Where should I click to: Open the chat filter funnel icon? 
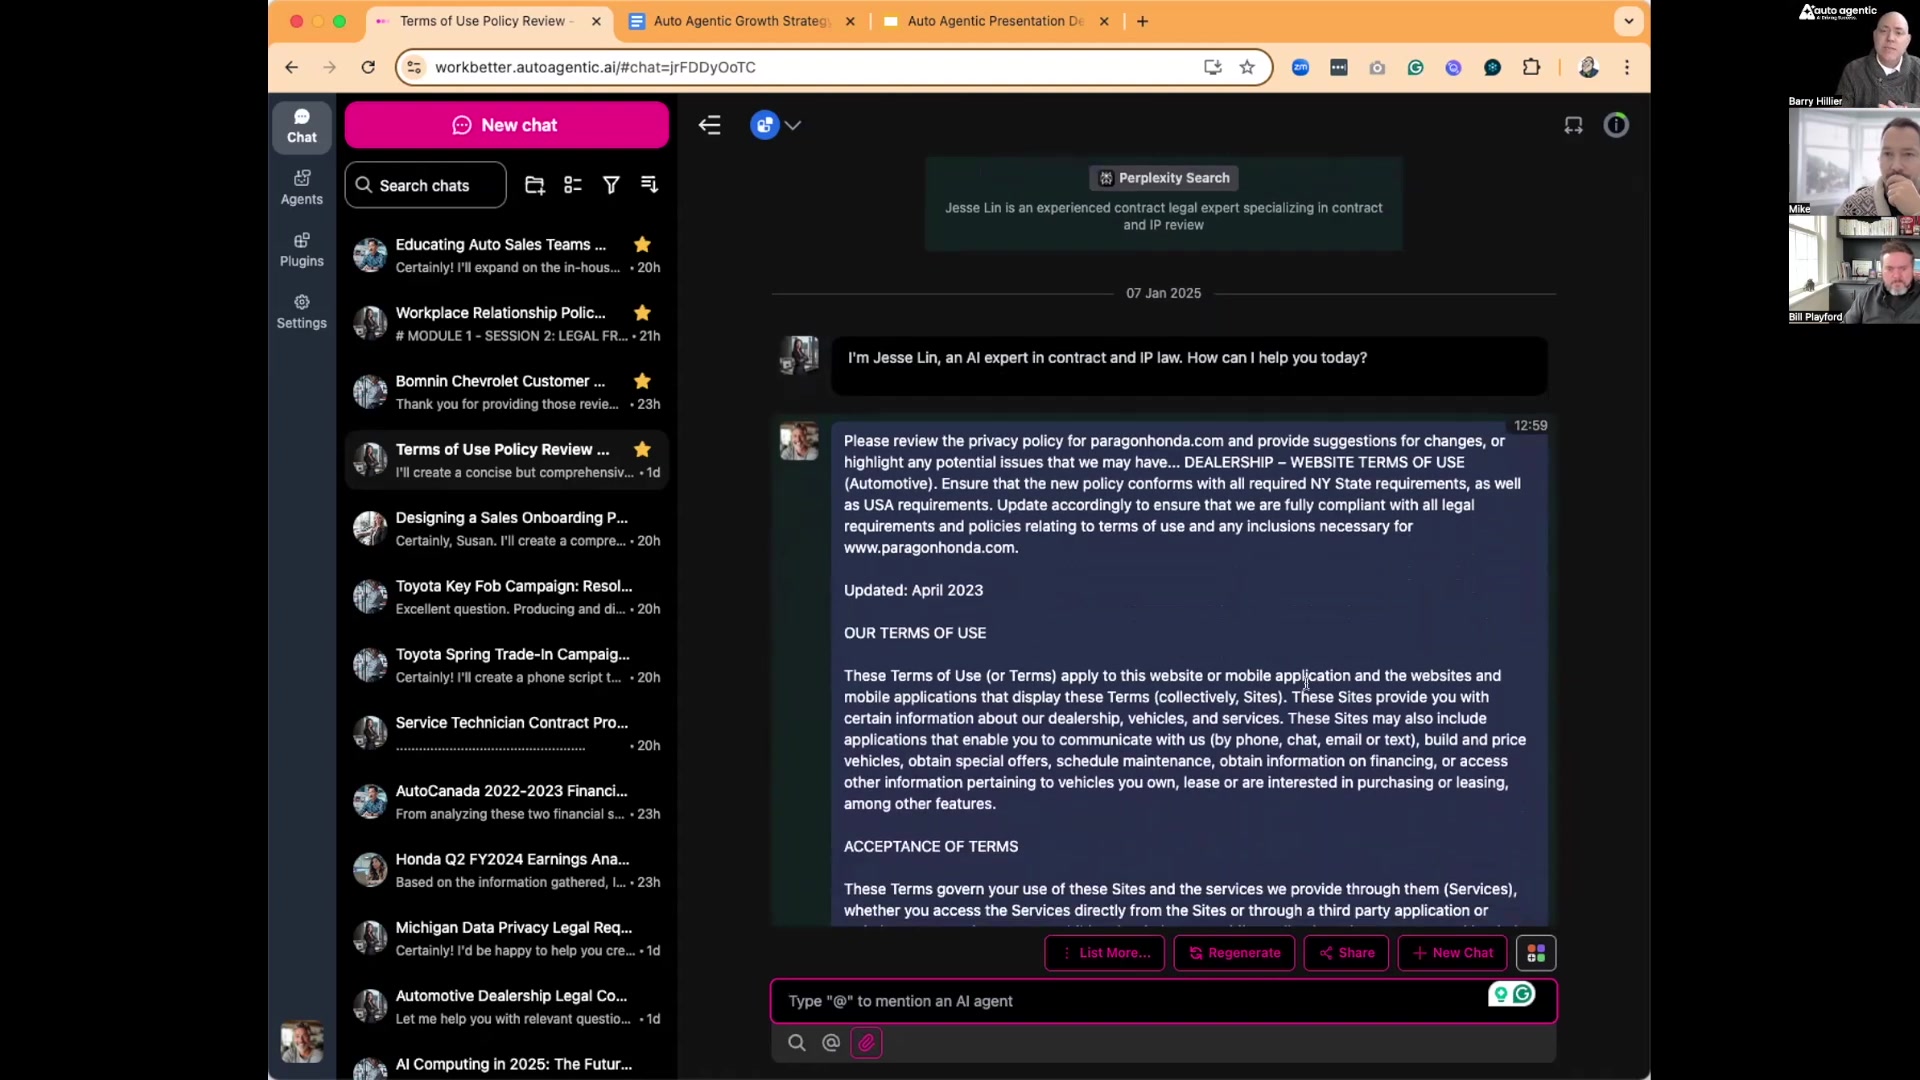coord(611,185)
